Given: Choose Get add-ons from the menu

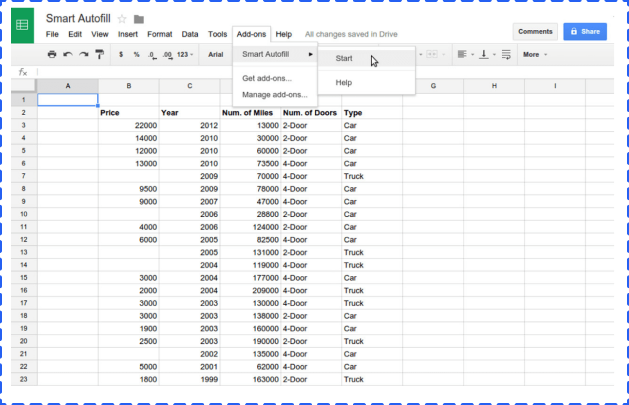Looking at the screenshot, I should click(x=267, y=78).
